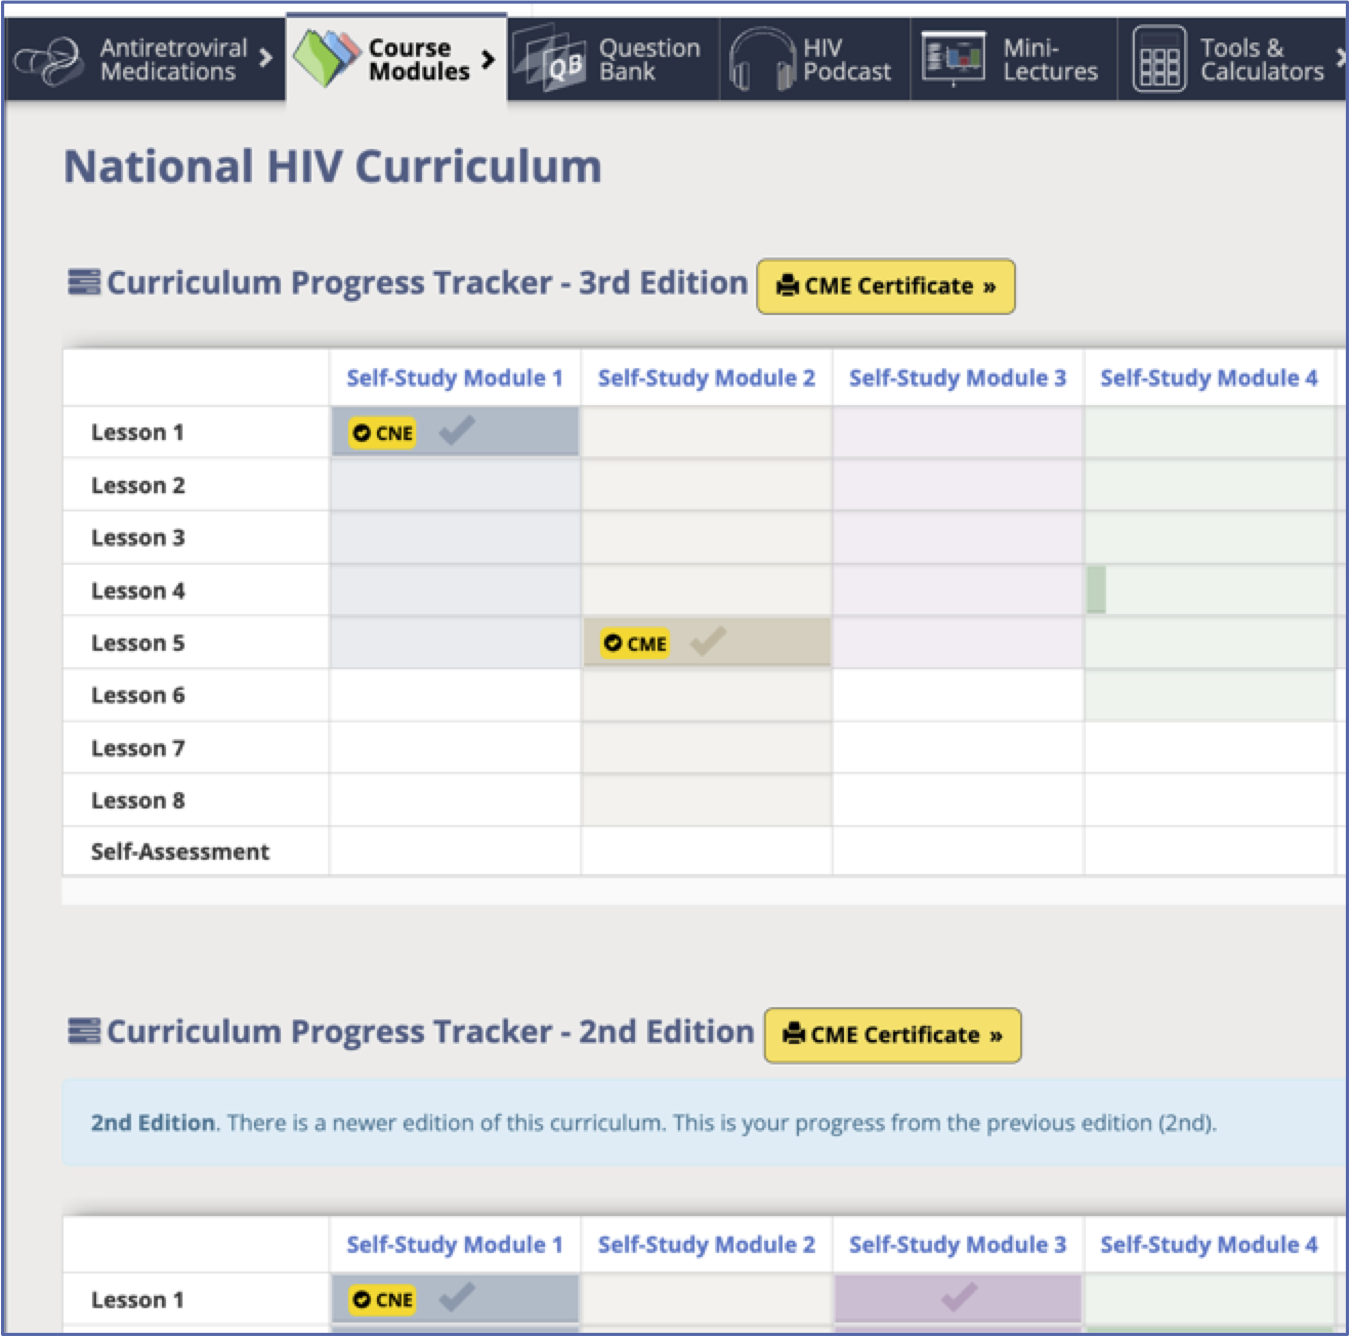Open Self-Study Module 4 link in 2nd Edition
Image resolution: width=1350 pixels, height=1337 pixels.
(1209, 1245)
